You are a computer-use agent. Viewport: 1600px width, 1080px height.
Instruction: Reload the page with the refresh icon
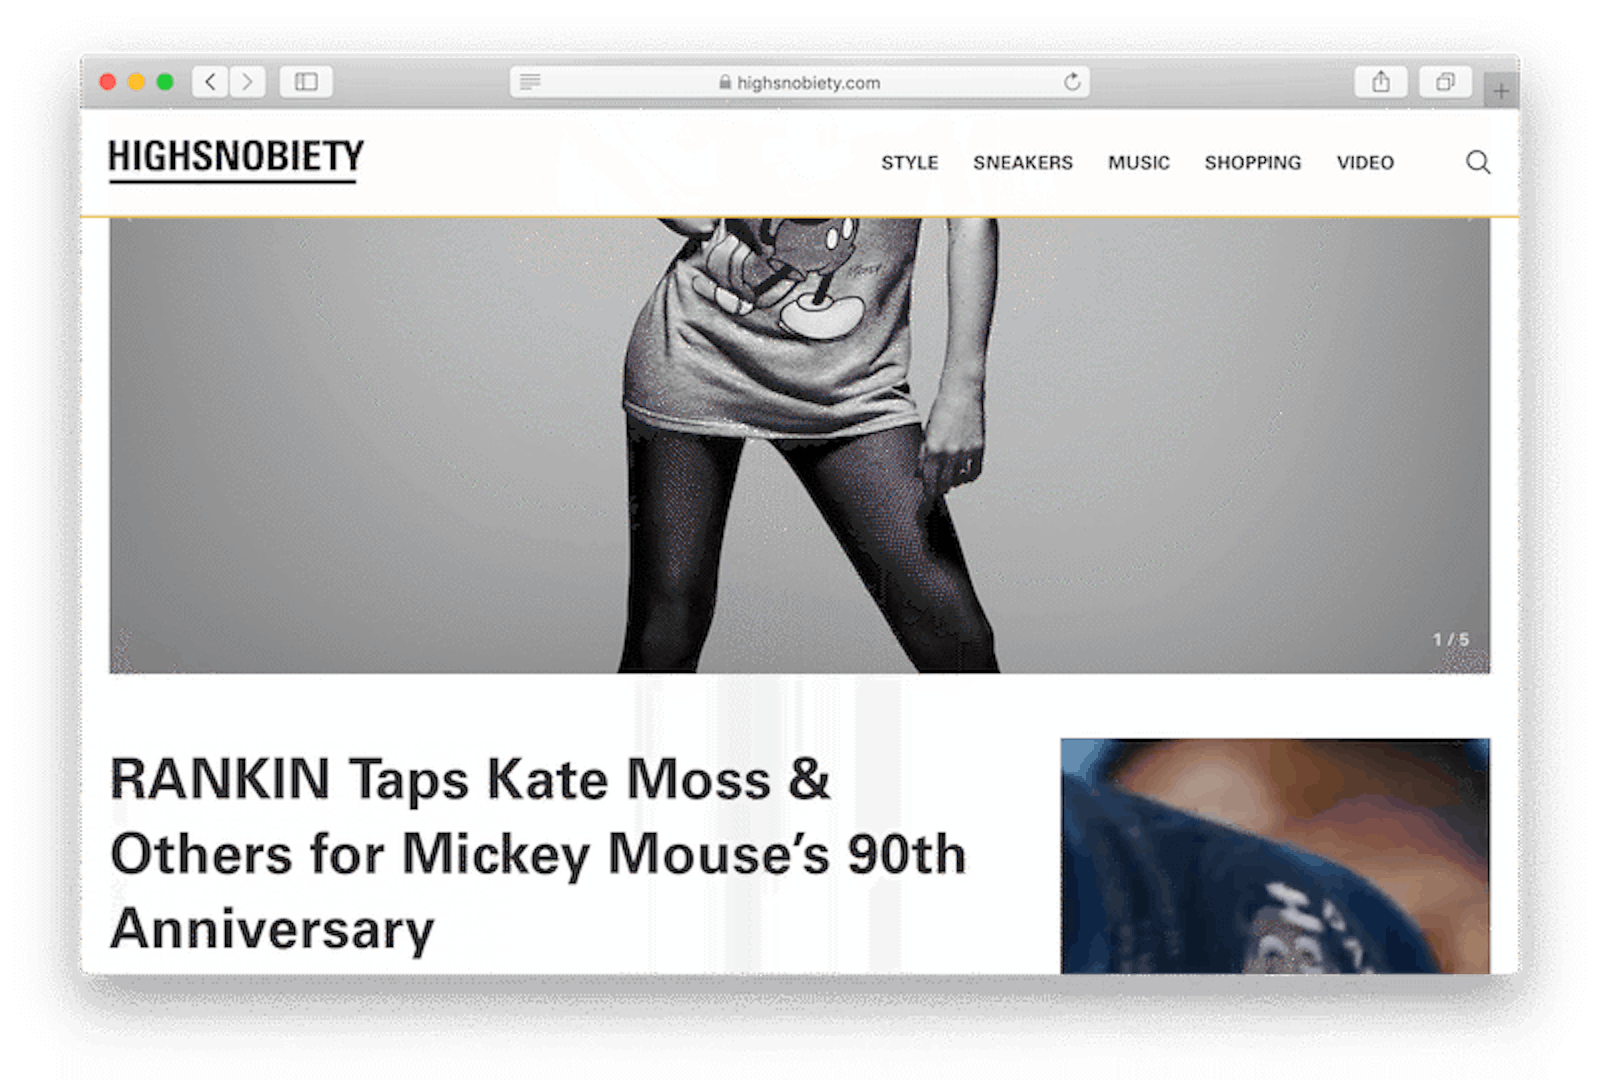[x=1072, y=82]
